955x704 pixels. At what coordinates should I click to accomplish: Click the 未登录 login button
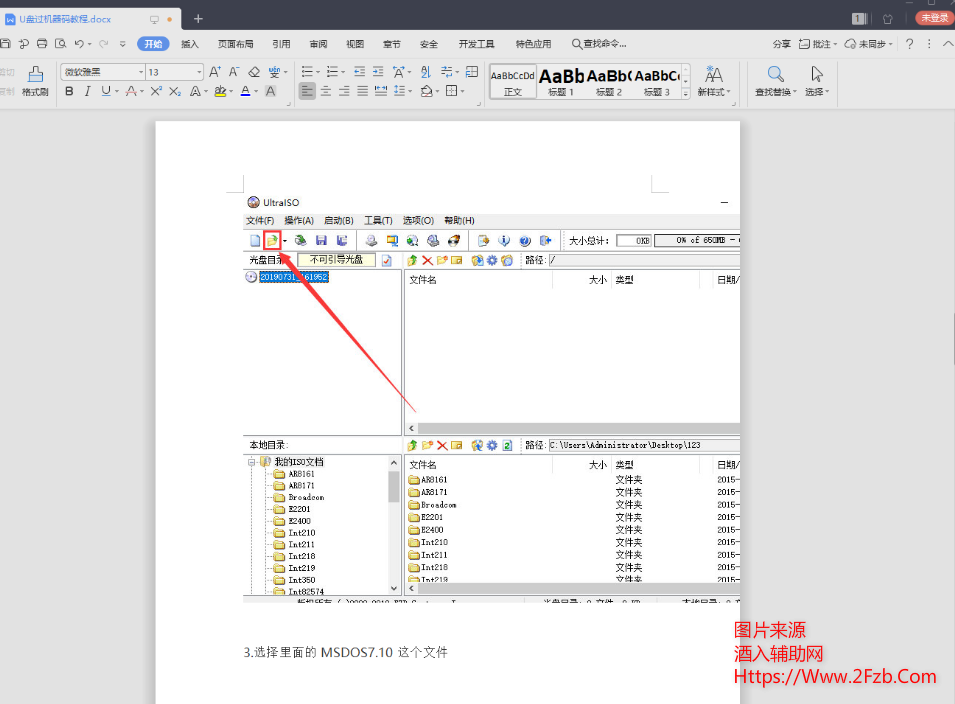point(934,18)
